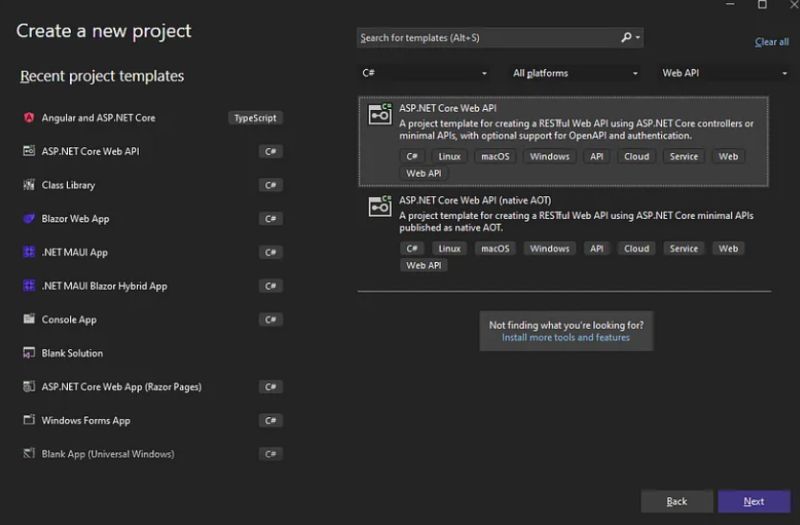The image size is (800, 525).
Task: Click the TypeScript tag next to Angular template
Action: (255, 118)
